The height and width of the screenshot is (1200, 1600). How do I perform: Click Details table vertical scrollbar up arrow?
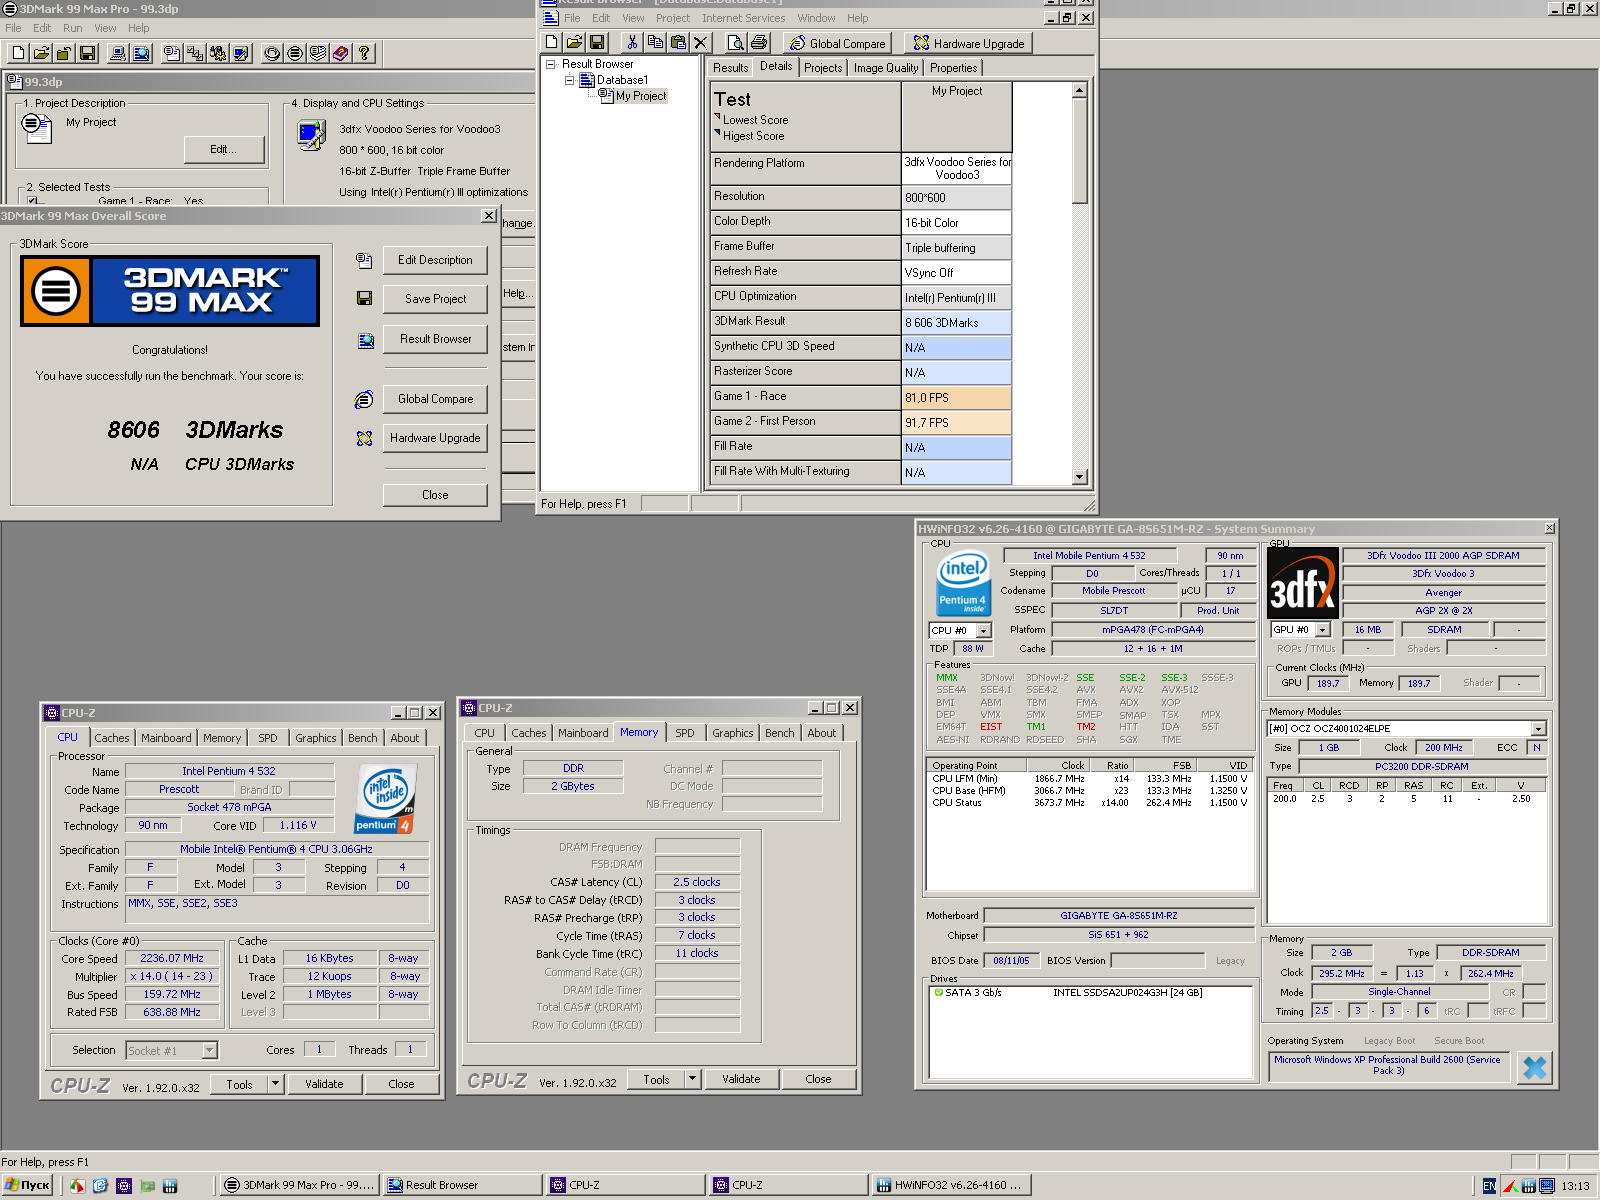[1080, 90]
